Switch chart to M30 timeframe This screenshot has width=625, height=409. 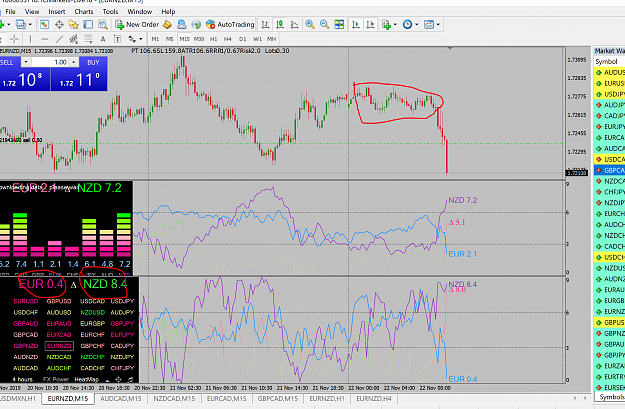(199, 39)
